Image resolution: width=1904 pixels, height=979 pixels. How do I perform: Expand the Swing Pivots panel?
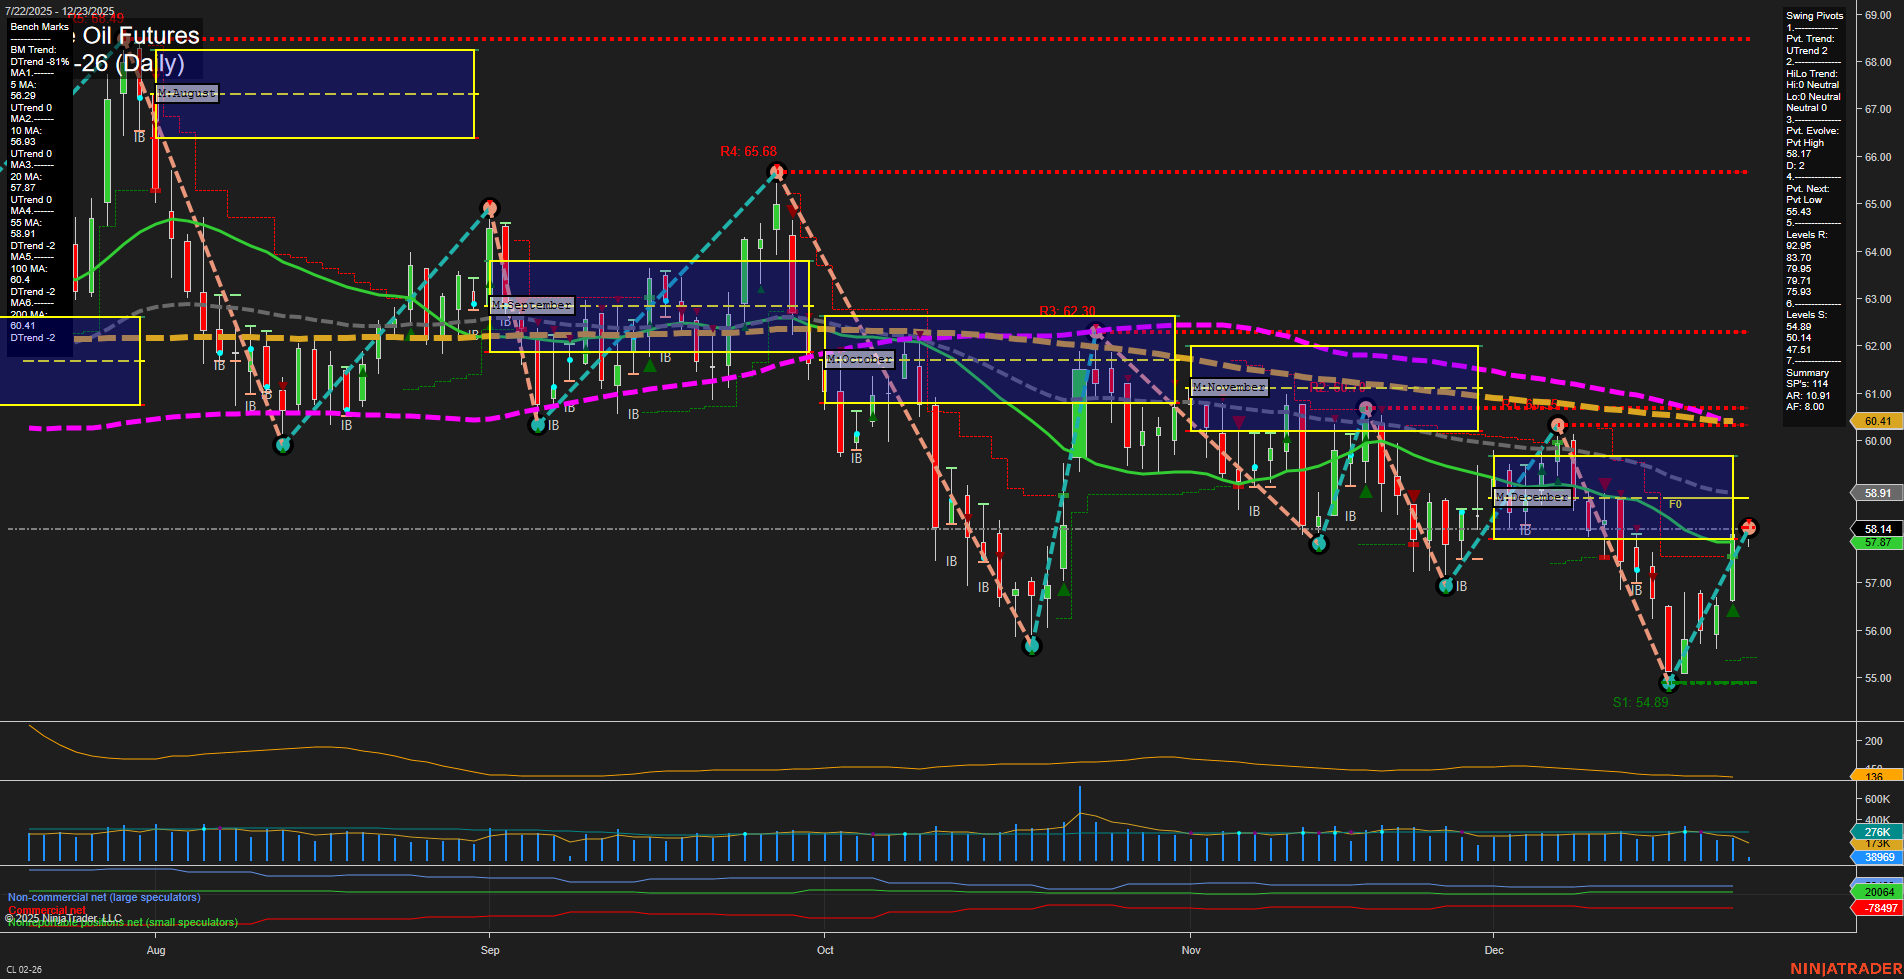(1813, 15)
